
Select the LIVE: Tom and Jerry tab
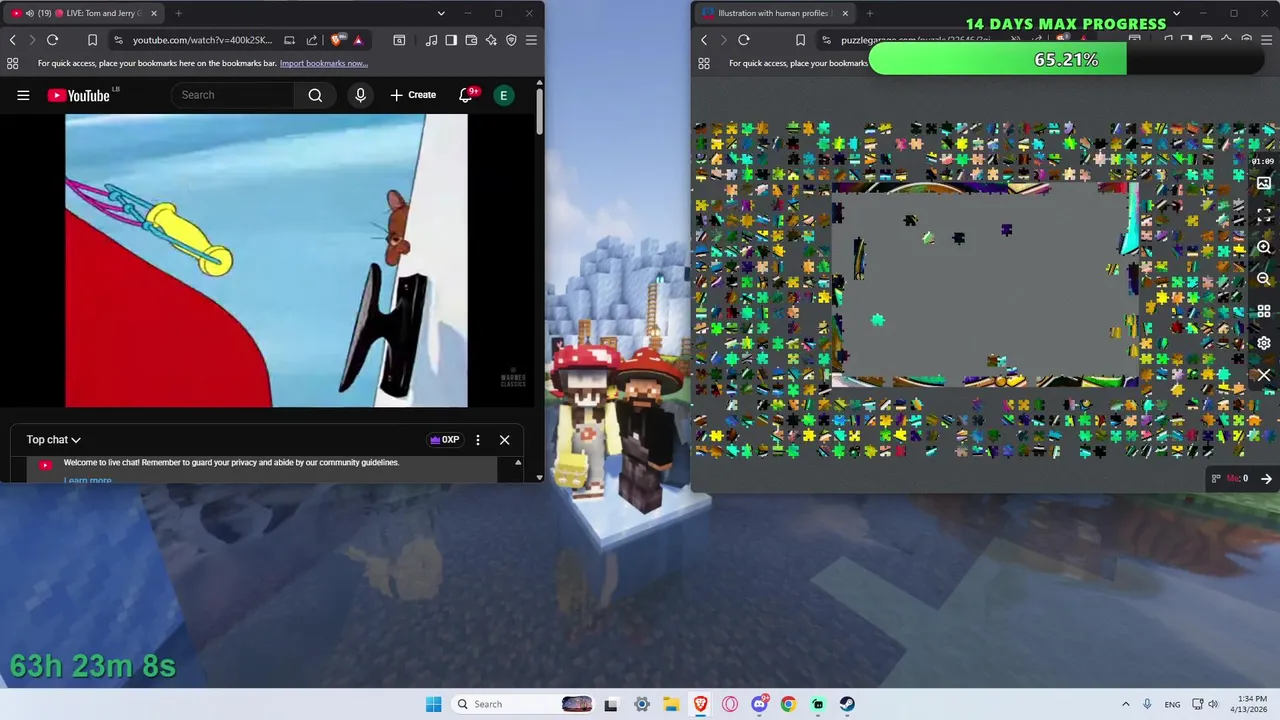(x=84, y=13)
